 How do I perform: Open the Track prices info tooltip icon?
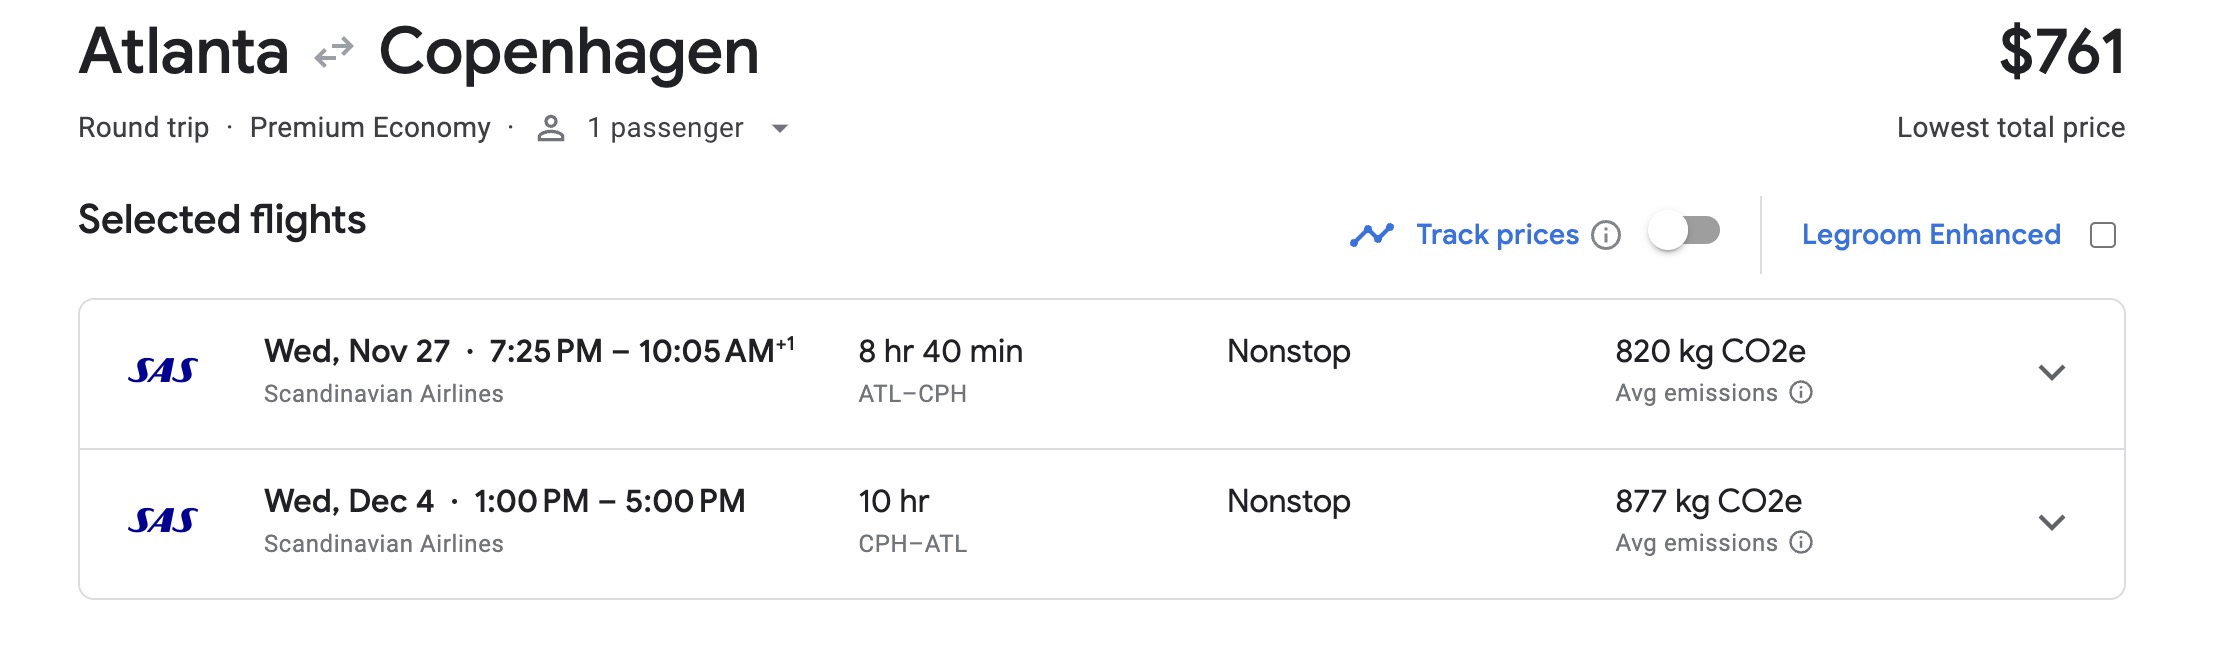point(1608,235)
